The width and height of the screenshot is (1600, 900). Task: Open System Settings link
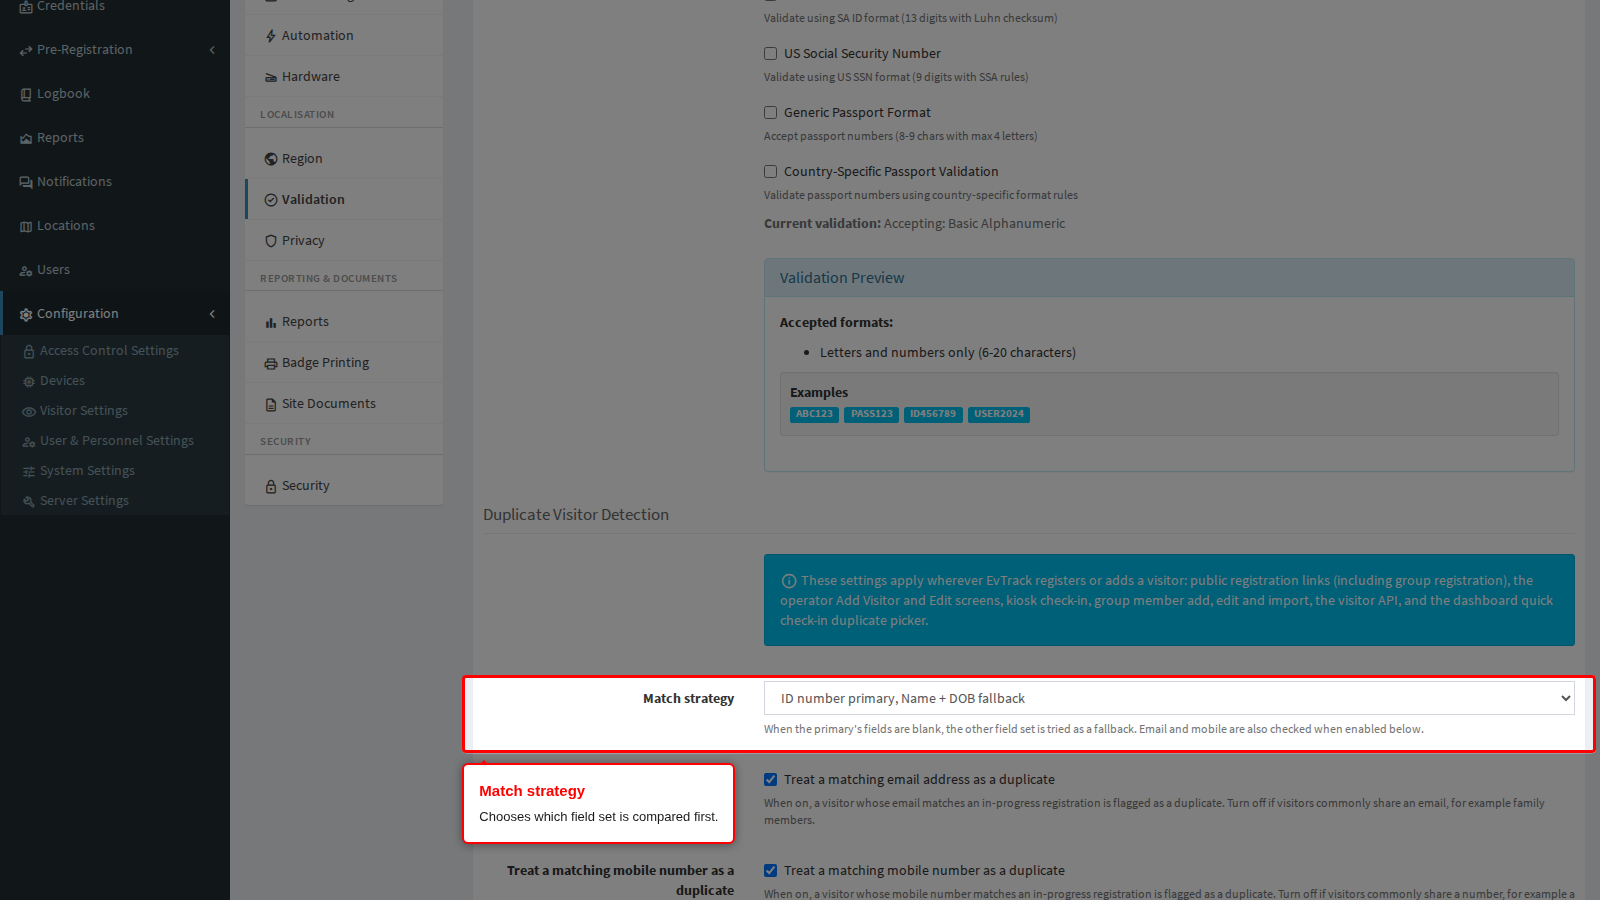click(87, 471)
